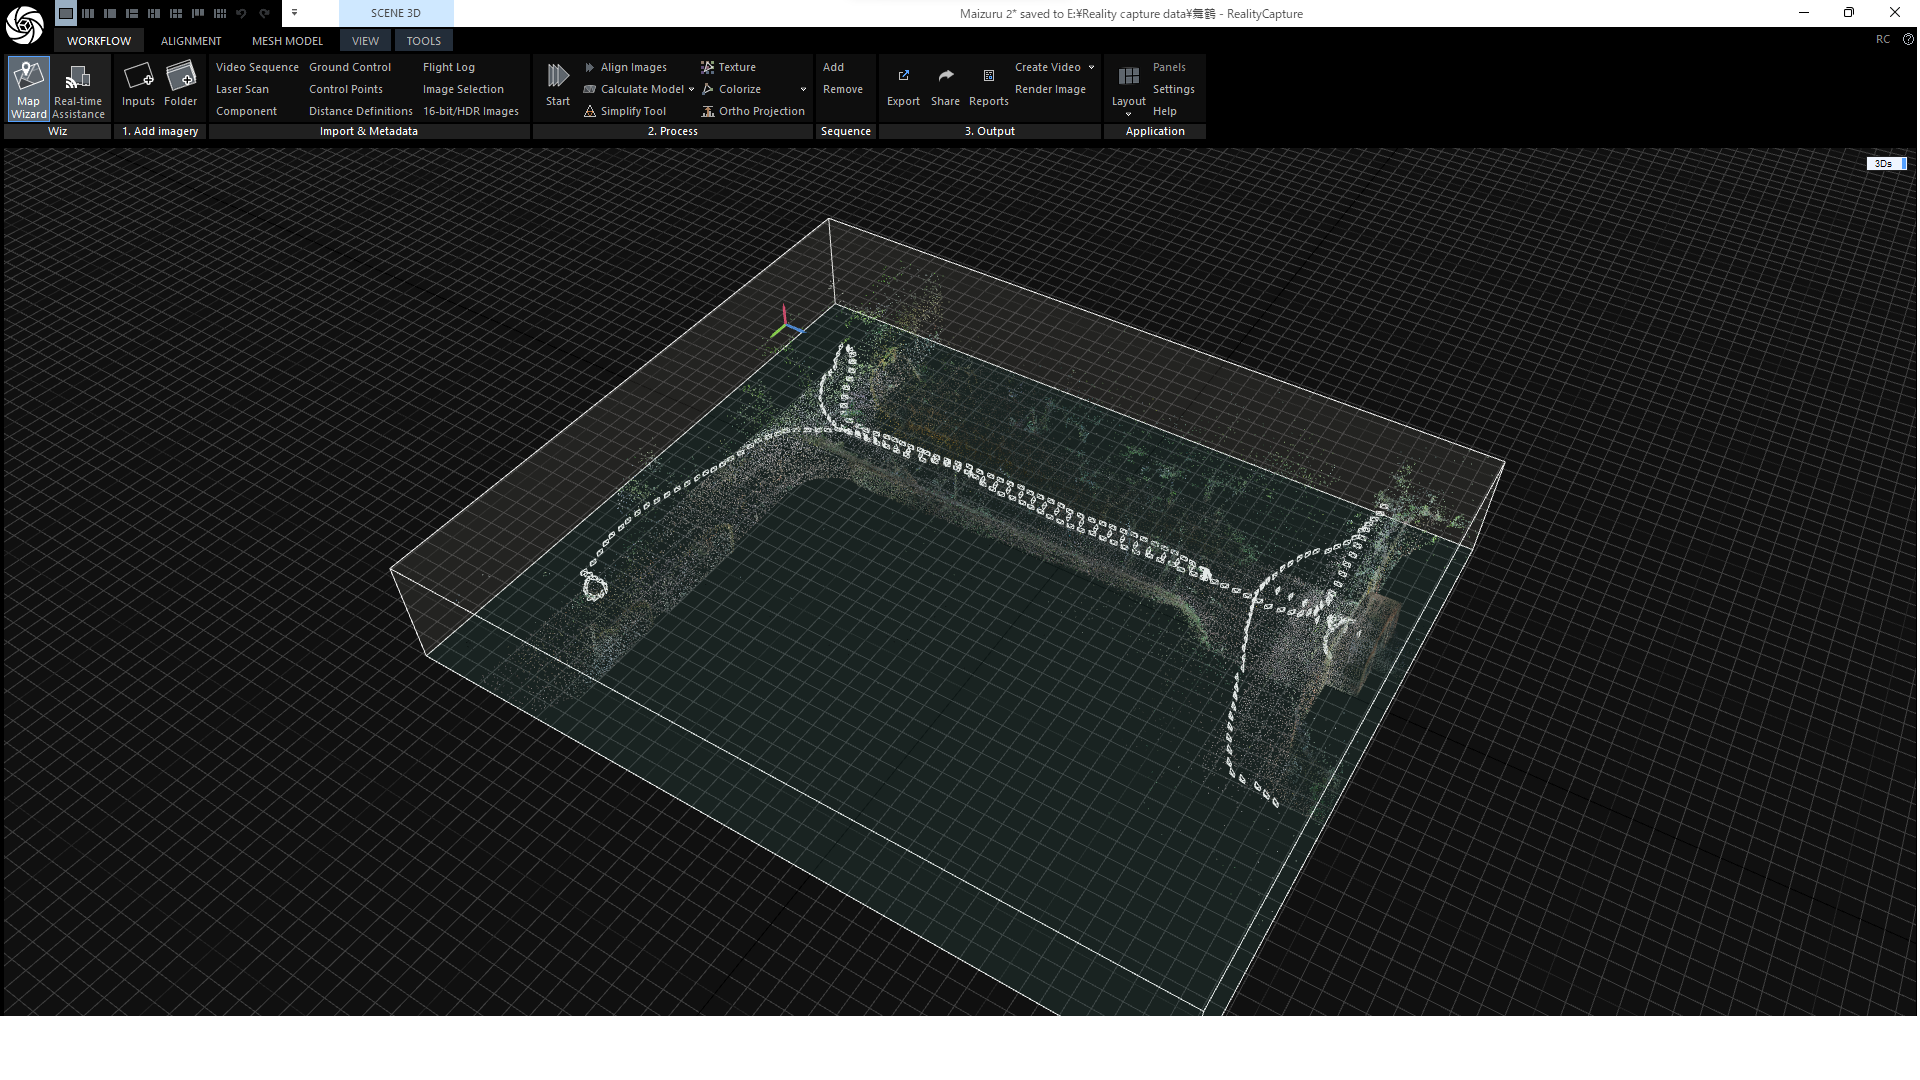1920x1080 pixels.
Task: Click Remove in Sequence group
Action: click(x=842, y=89)
